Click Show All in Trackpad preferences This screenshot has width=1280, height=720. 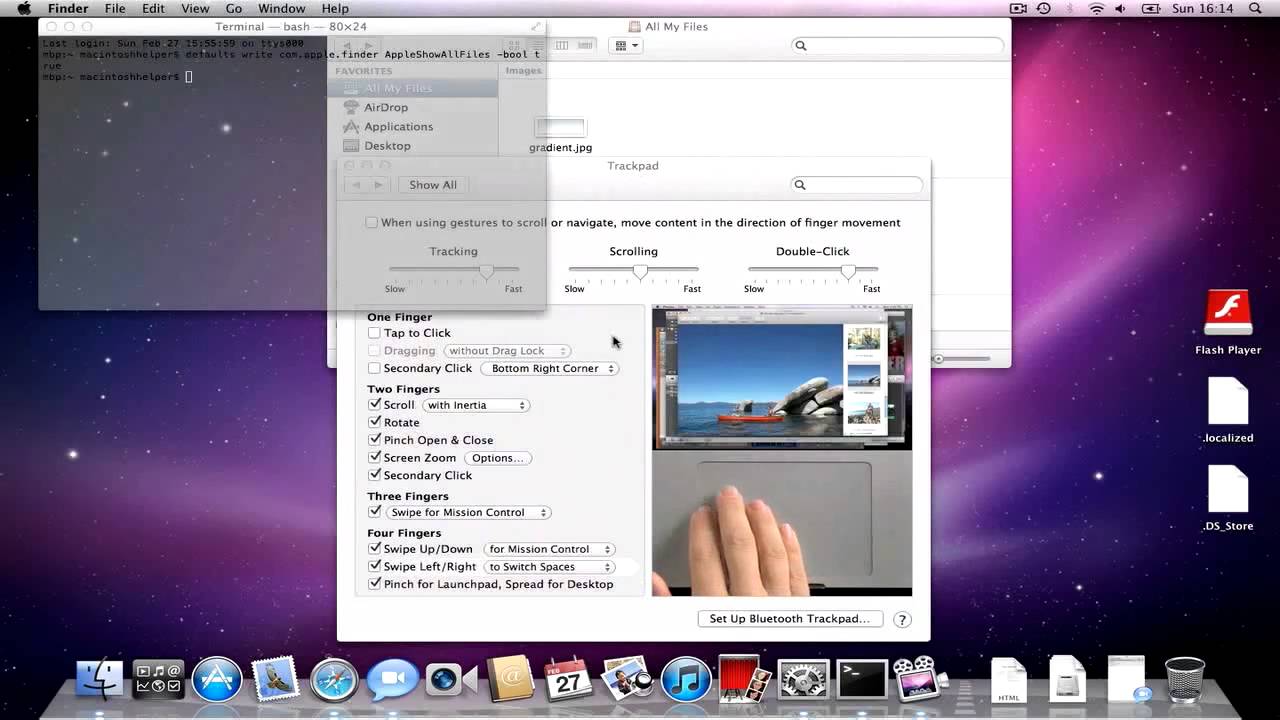tap(433, 185)
